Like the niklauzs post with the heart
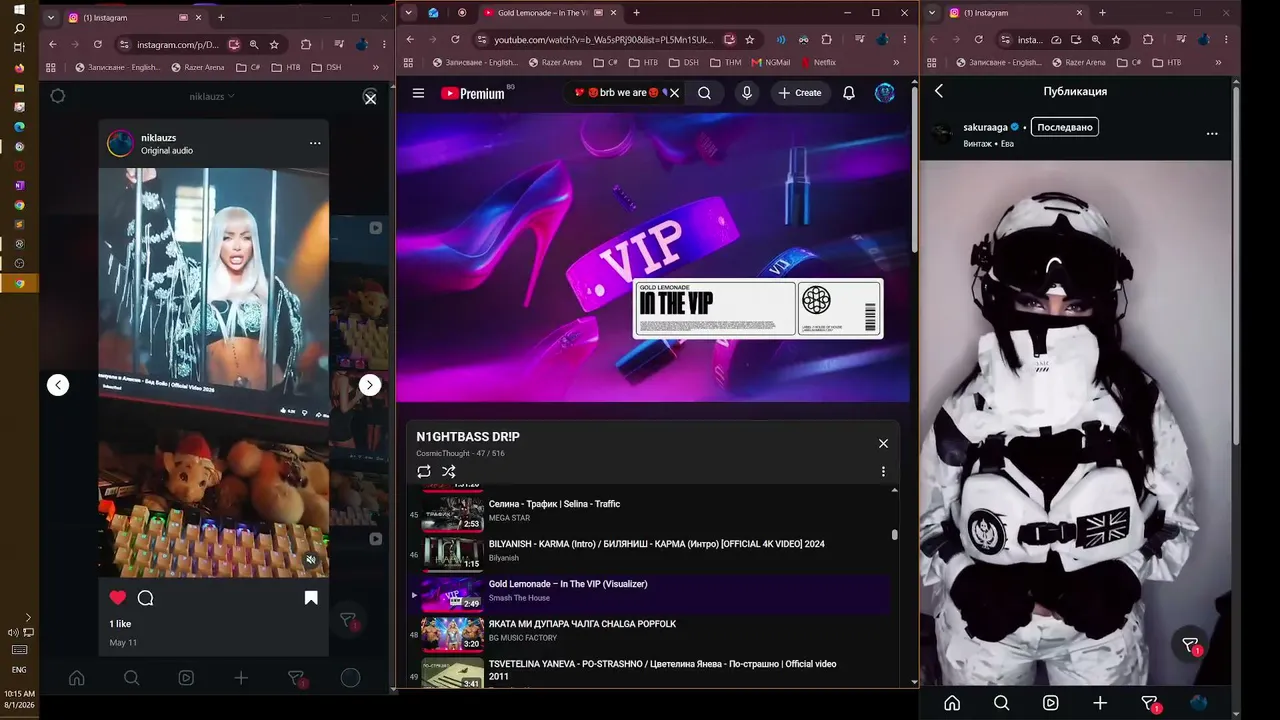 [118, 598]
